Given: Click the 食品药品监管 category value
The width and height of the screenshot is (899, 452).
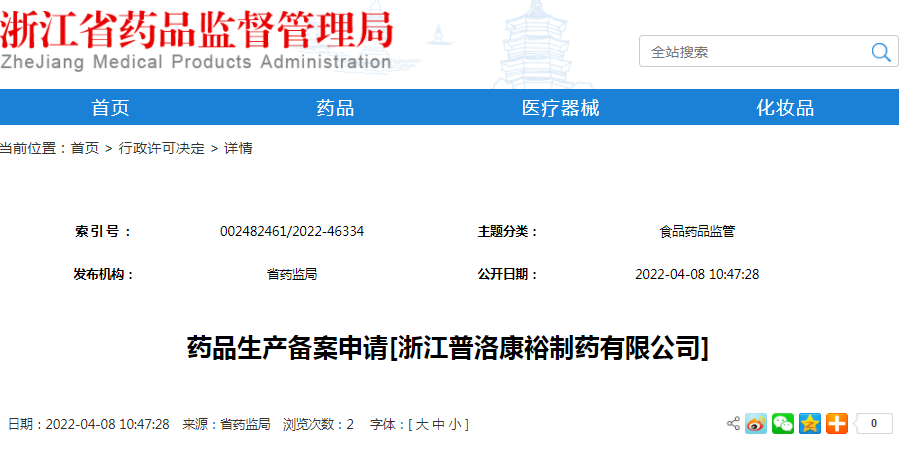Looking at the screenshot, I should pos(697,232).
